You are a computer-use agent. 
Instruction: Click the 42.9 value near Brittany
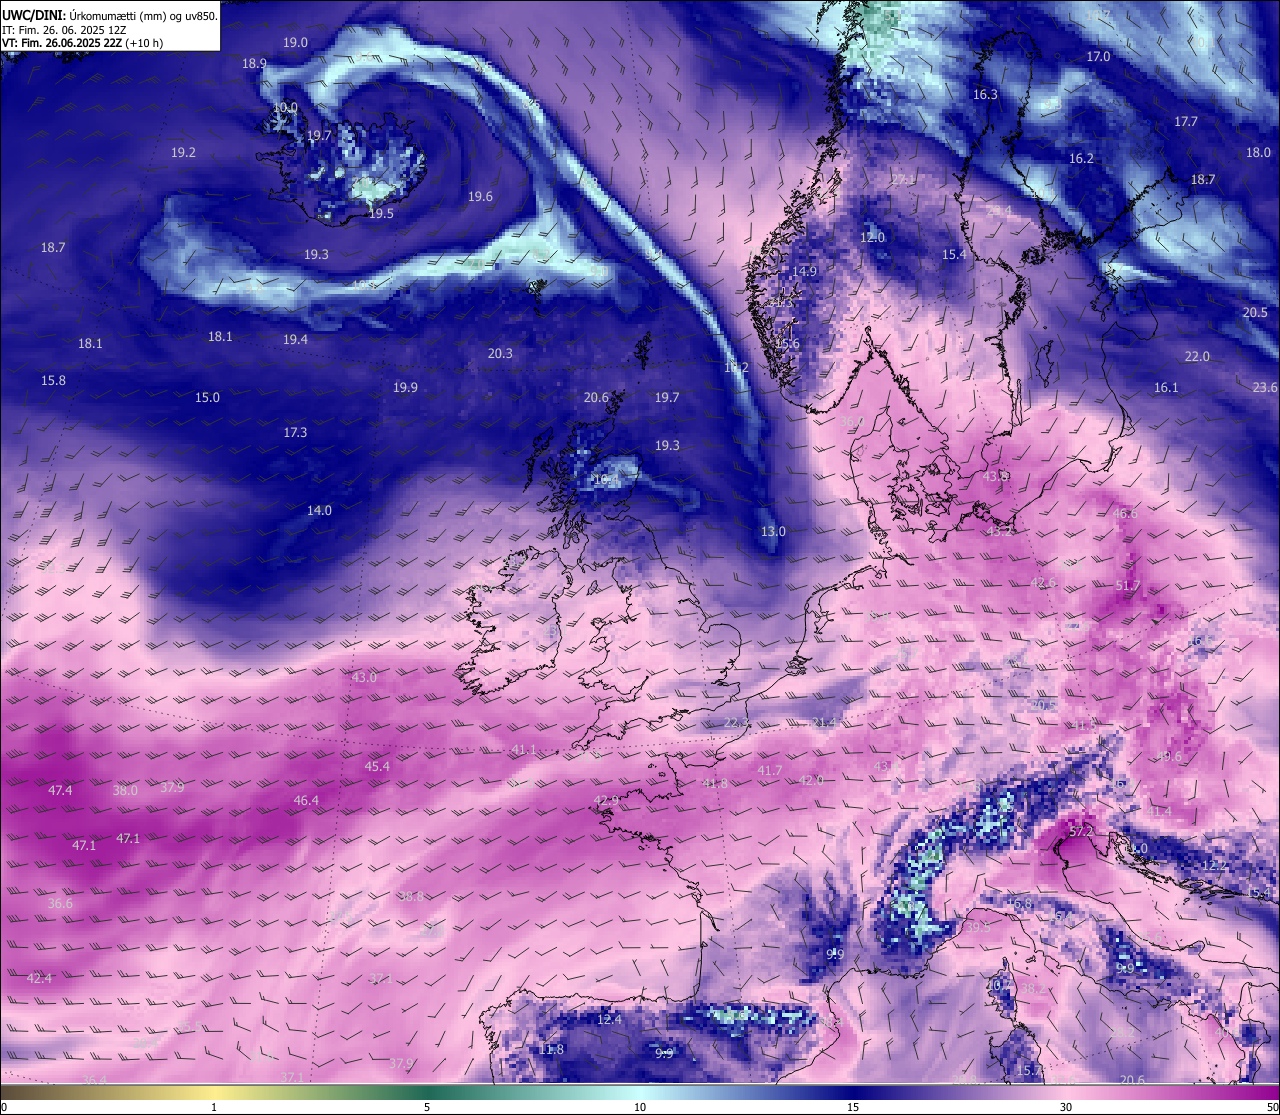pos(606,800)
